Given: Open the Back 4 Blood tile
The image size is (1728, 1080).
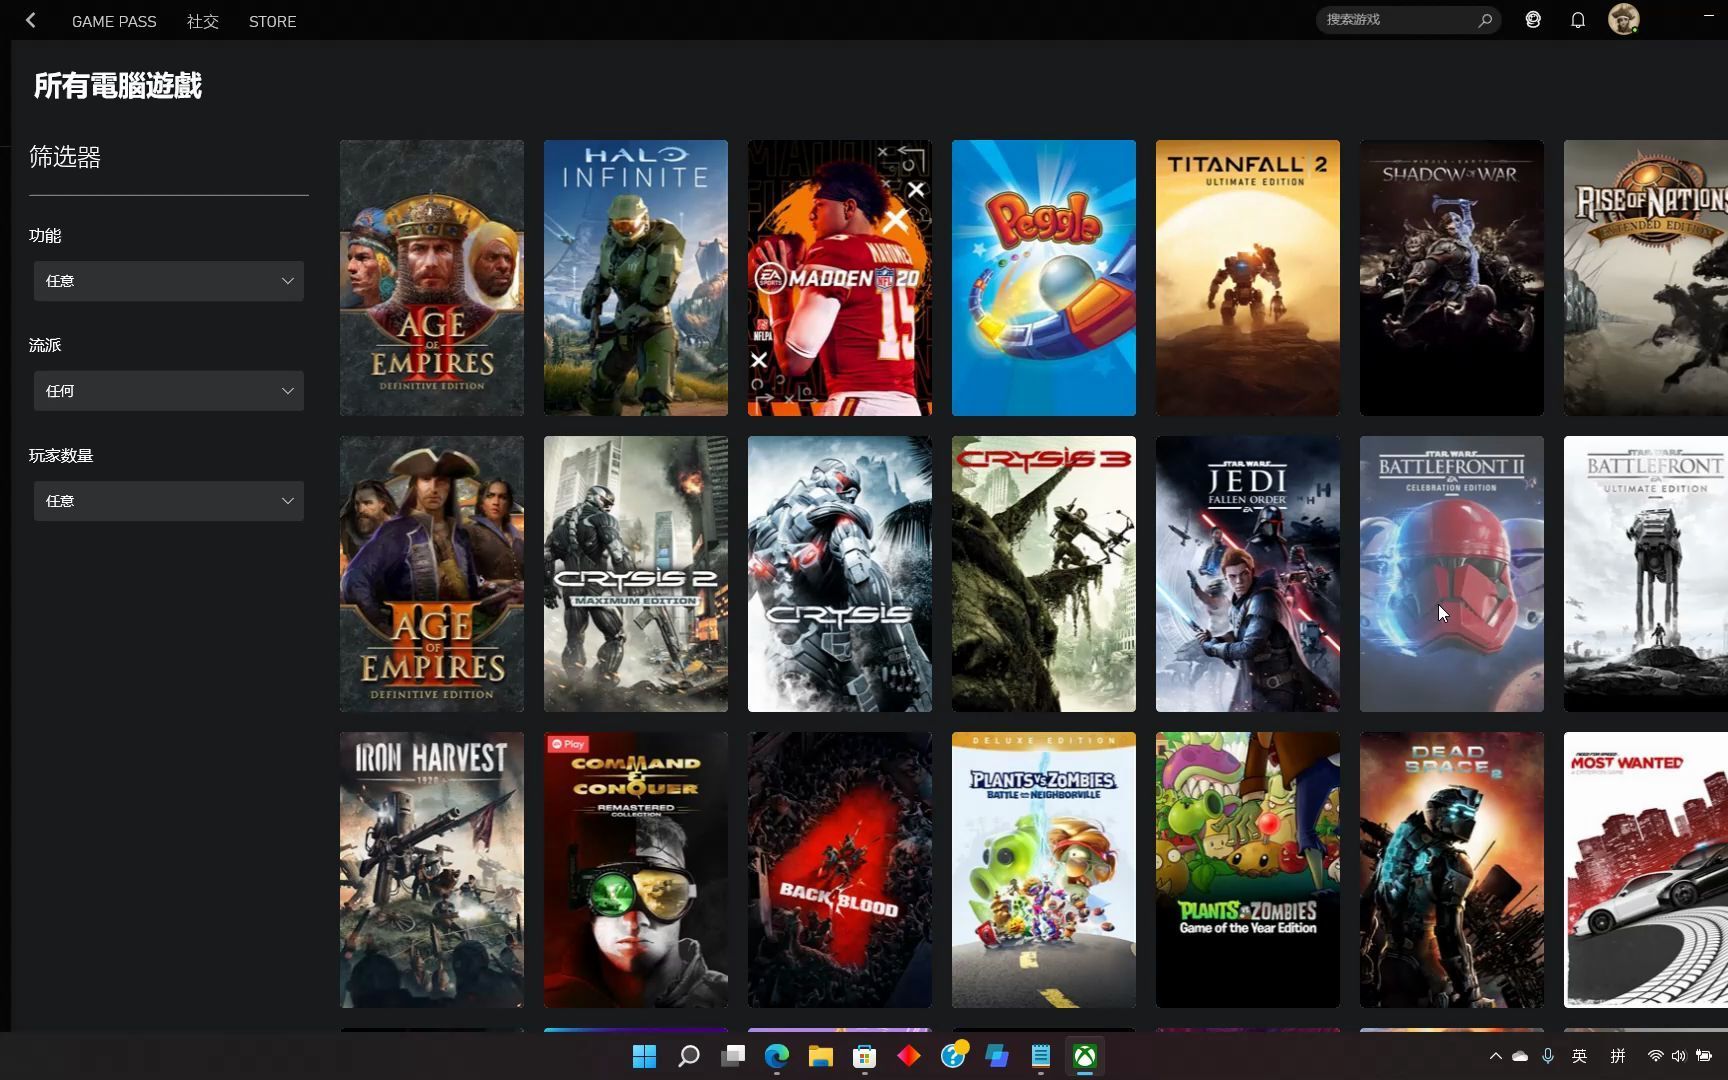Looking at the screenshot, I should tap(840, 870).
